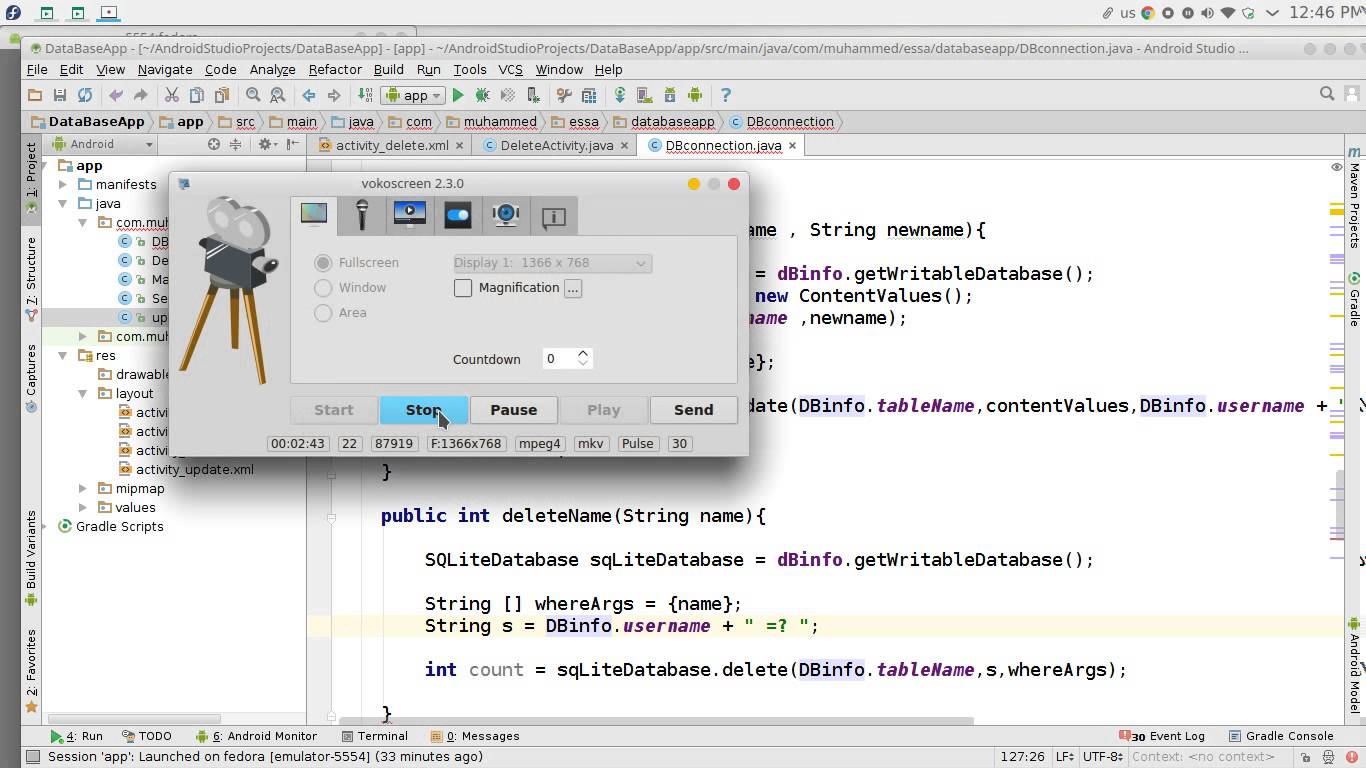Open the SDK Manager icon
Screen dimensions: 1366x768
(x=670, y=95)
